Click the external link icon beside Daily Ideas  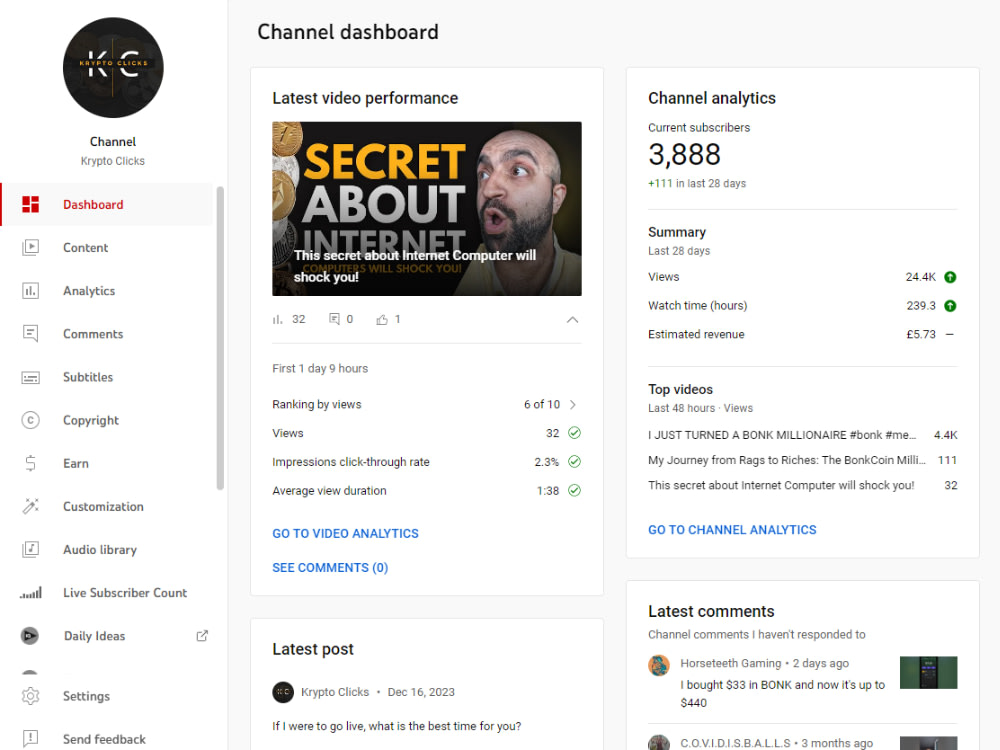coord(202,636)
